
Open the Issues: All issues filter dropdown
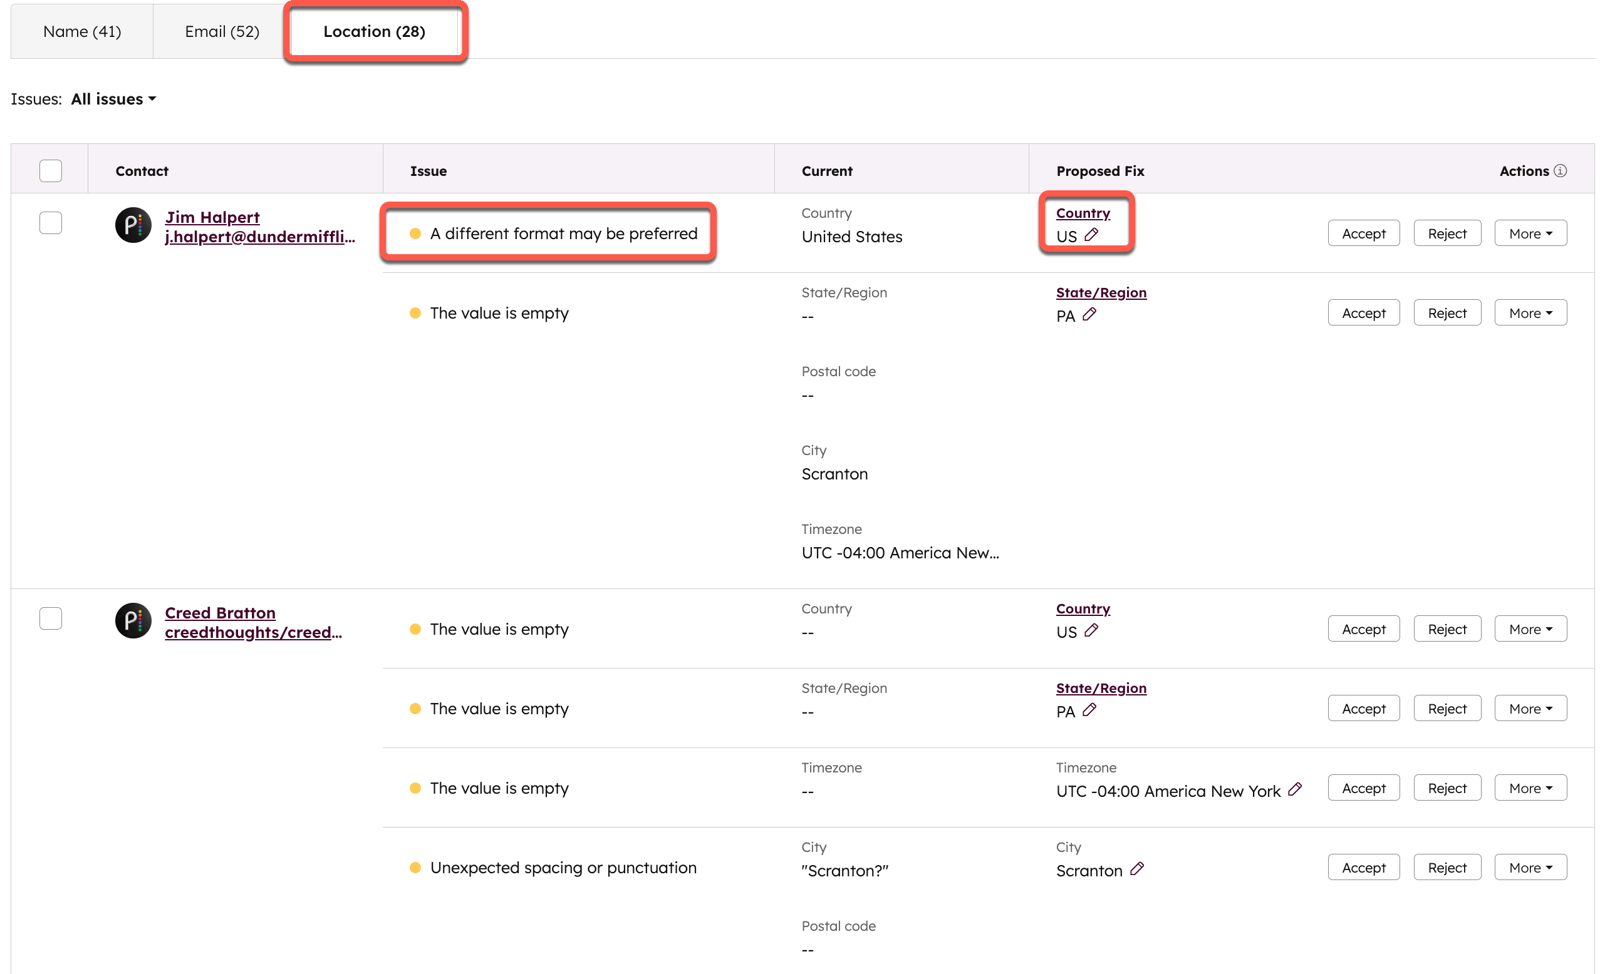[113, 98]
